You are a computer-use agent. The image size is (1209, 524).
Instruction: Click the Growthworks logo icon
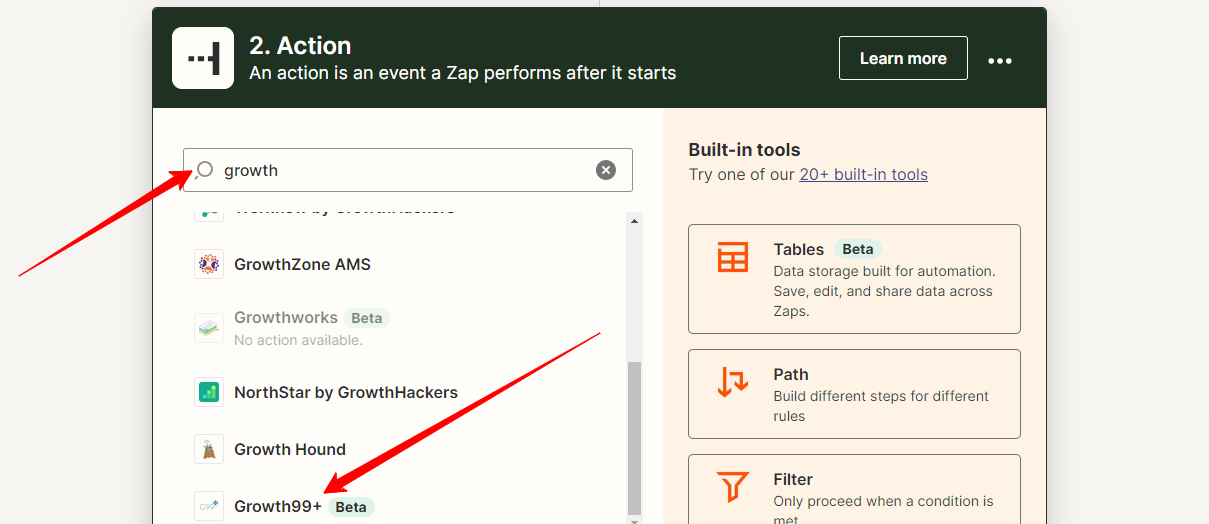coord(209,327)
